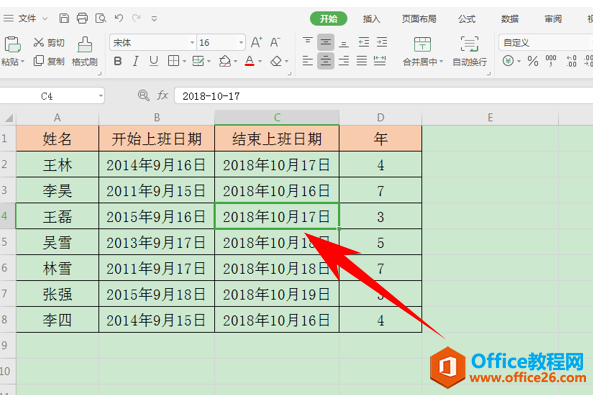Copy the selection (复制)
593x395 pixels.
49,61
